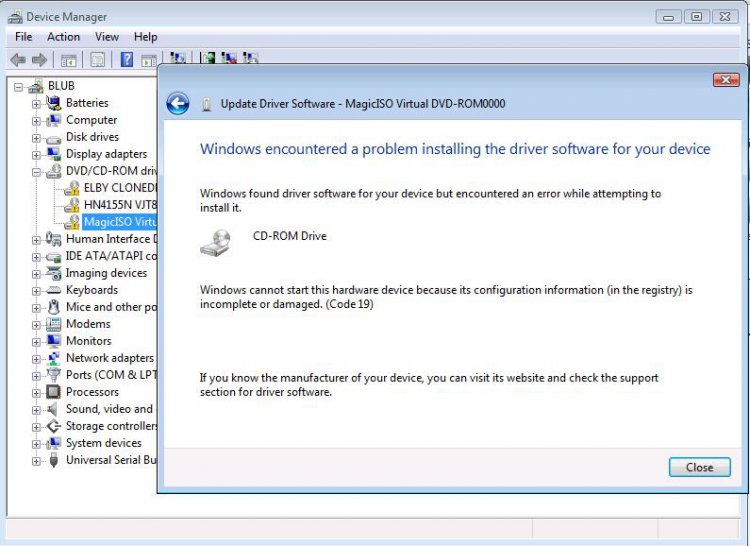Viewport: 750px width, 546px height.
Task: Click the warning icon beside HN4155N VJT8
Action: [72, 205]
